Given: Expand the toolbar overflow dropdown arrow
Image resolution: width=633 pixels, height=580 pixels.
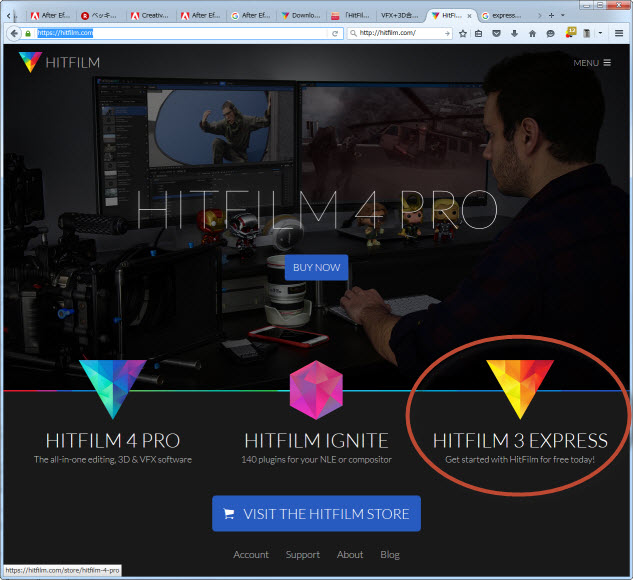Looking at the screenshot, I should click(600, 34).
